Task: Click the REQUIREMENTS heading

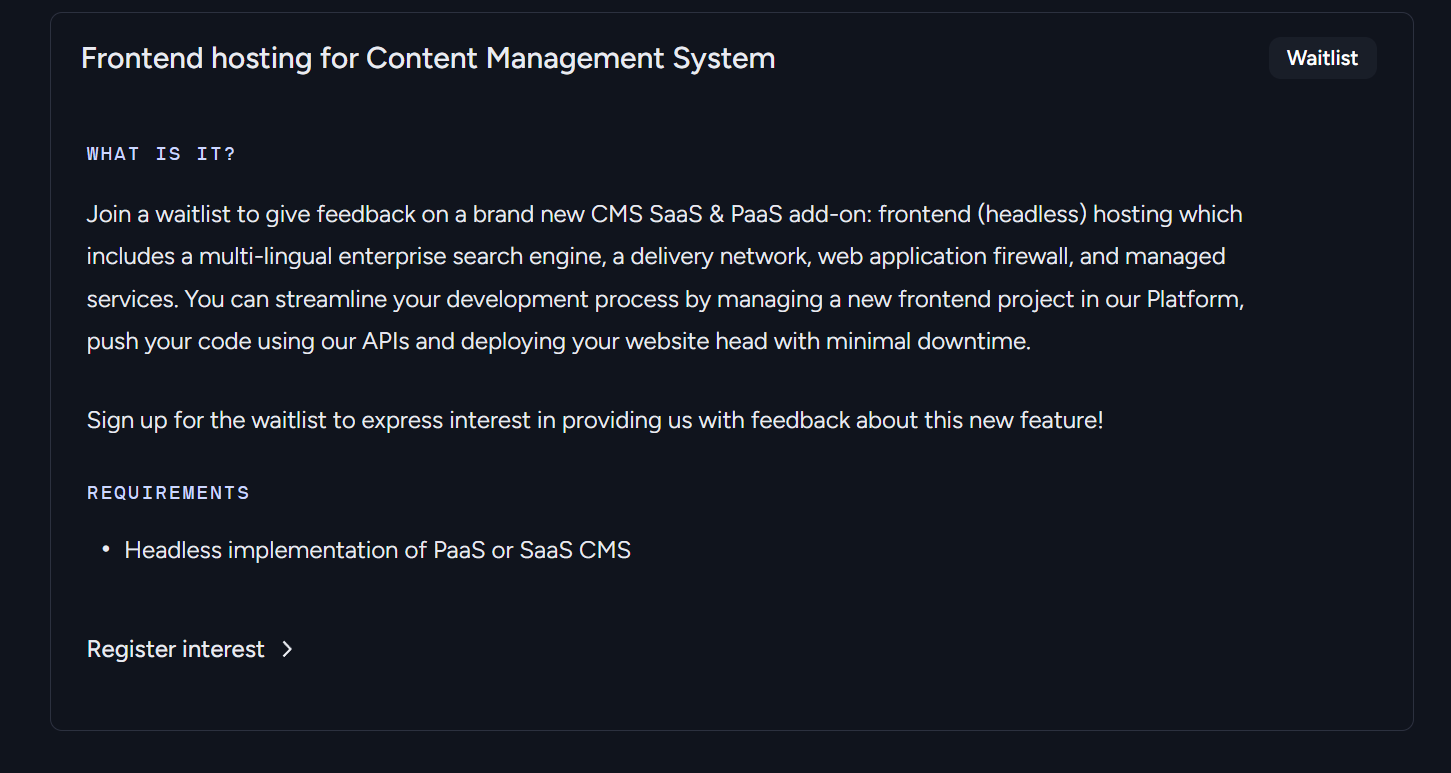Action: [168, 493]
